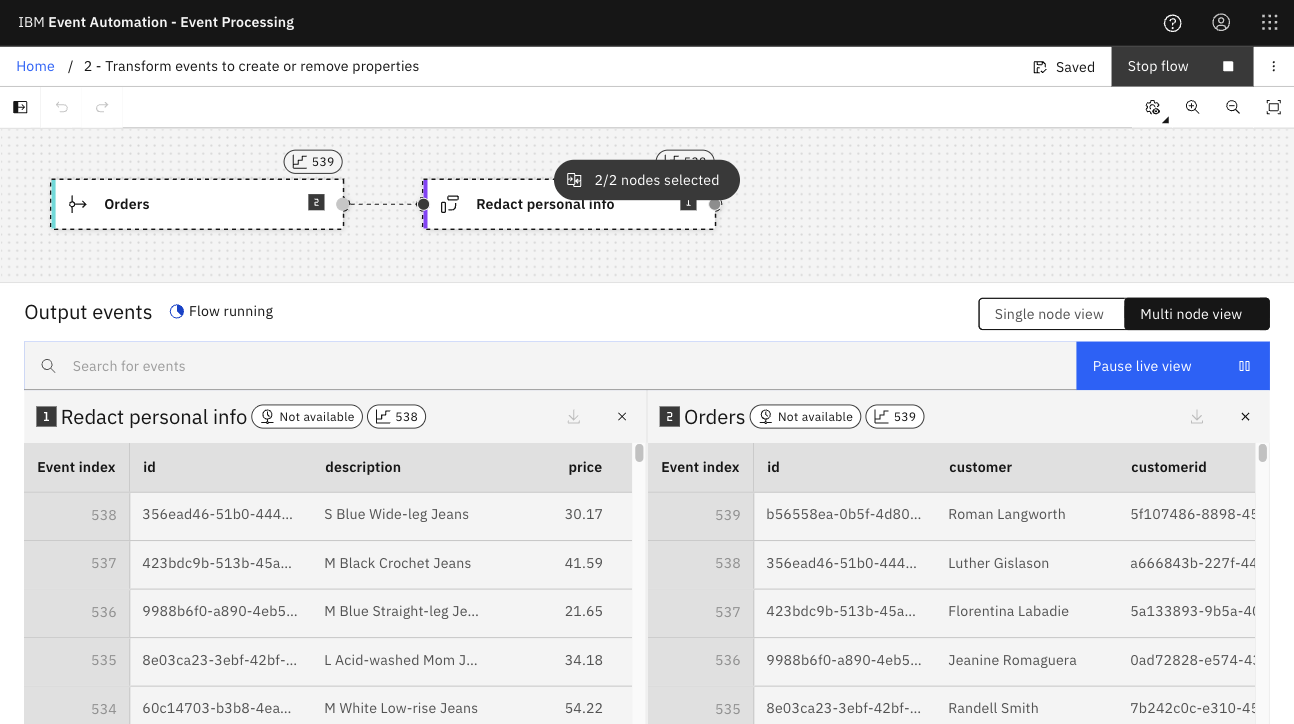Toggle the side panel icon
This screenshot has height=724, width=1294.
(x=20, y=107)
